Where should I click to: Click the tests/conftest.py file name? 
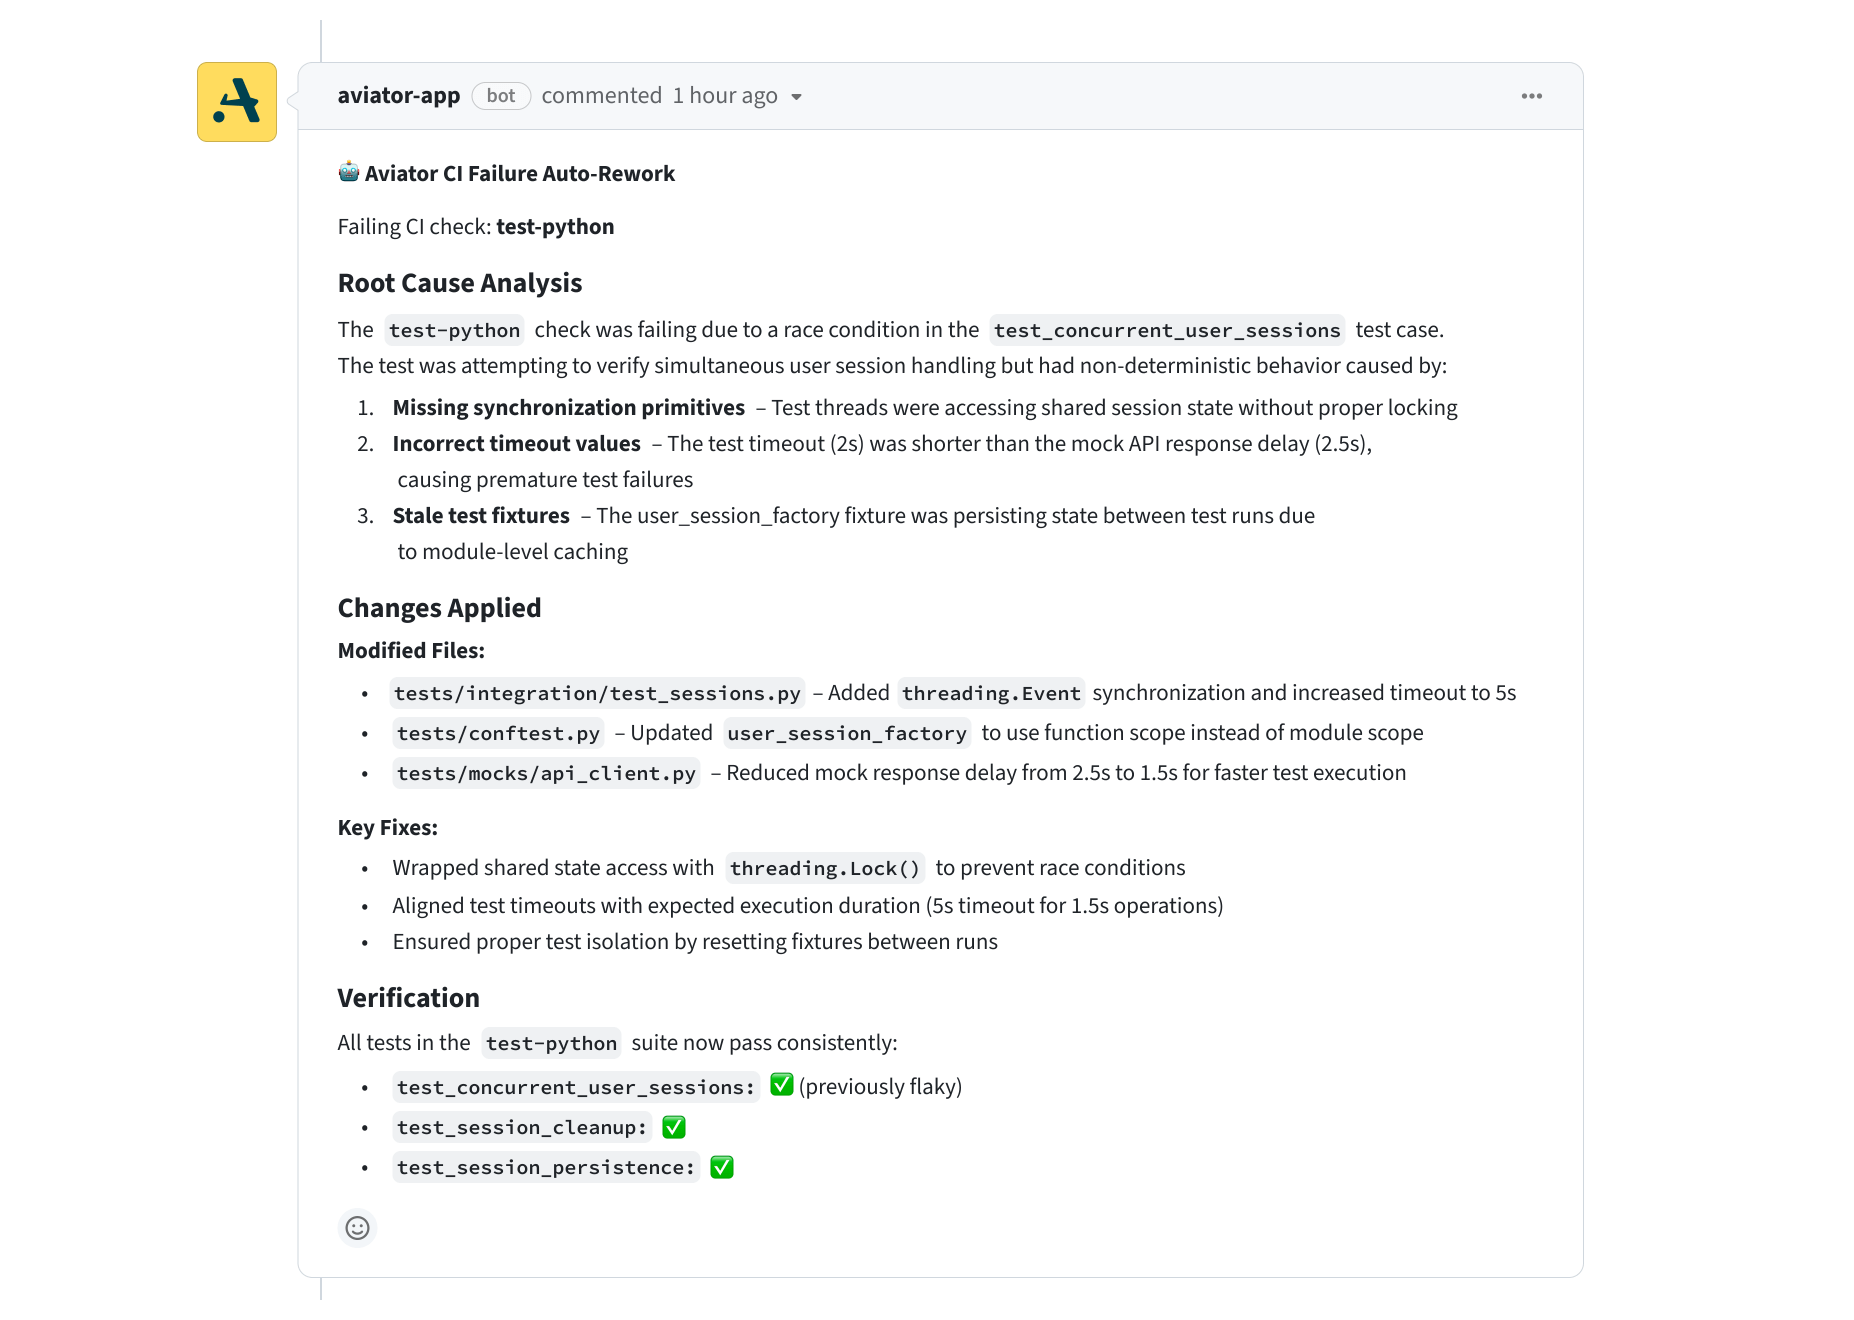click(498, 733)
